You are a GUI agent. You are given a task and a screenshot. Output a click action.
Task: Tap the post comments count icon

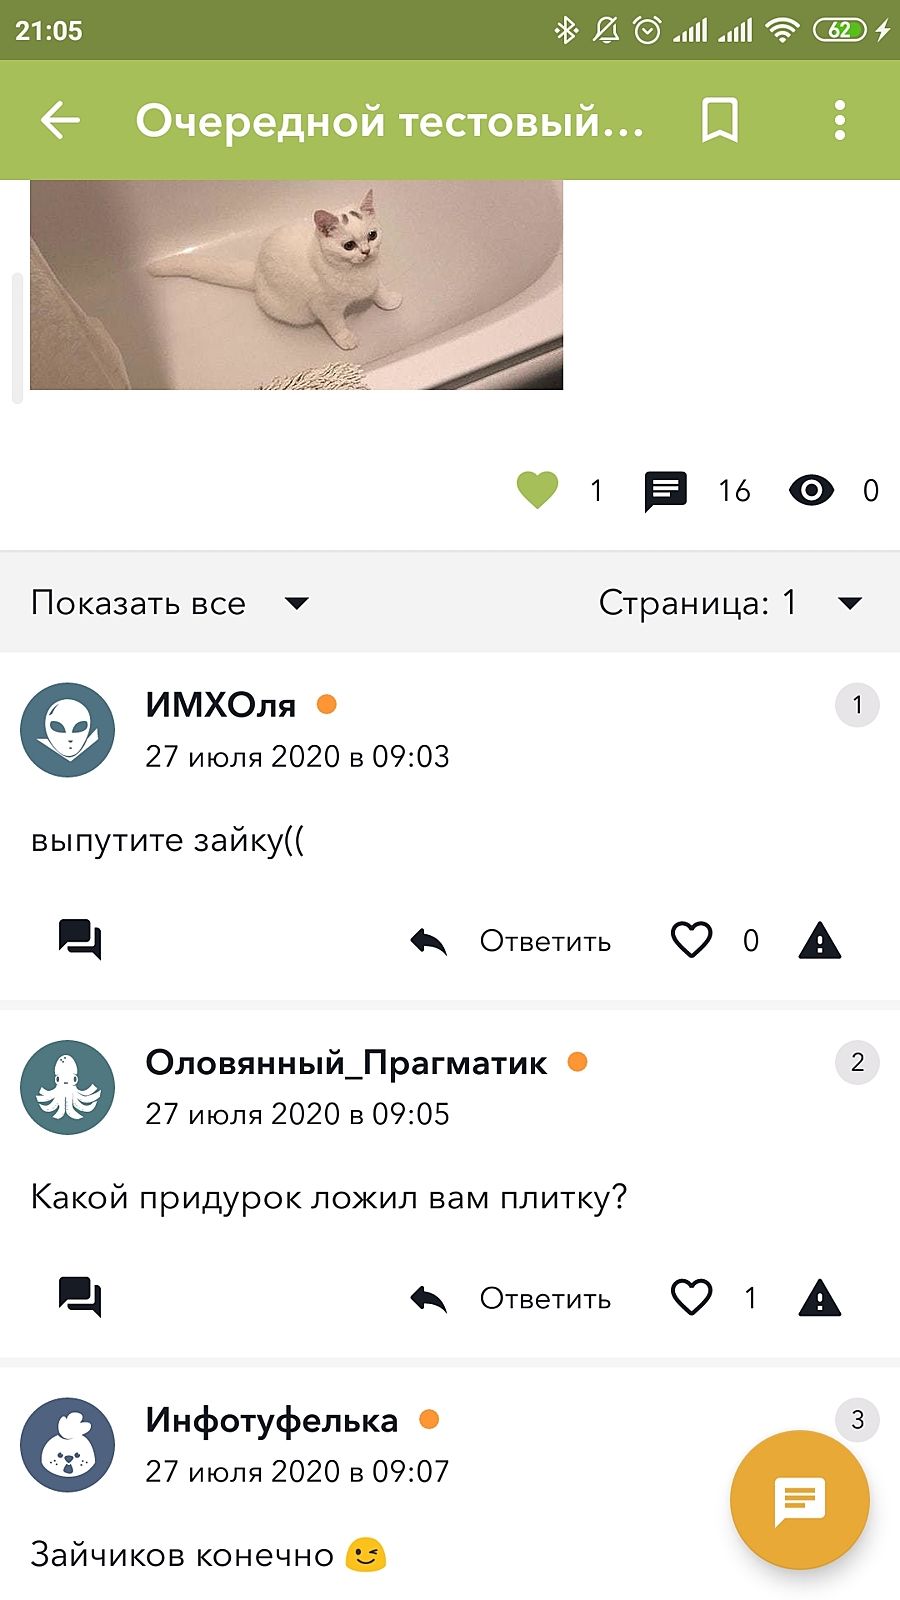pyautogui.click(x=665, y=491)
